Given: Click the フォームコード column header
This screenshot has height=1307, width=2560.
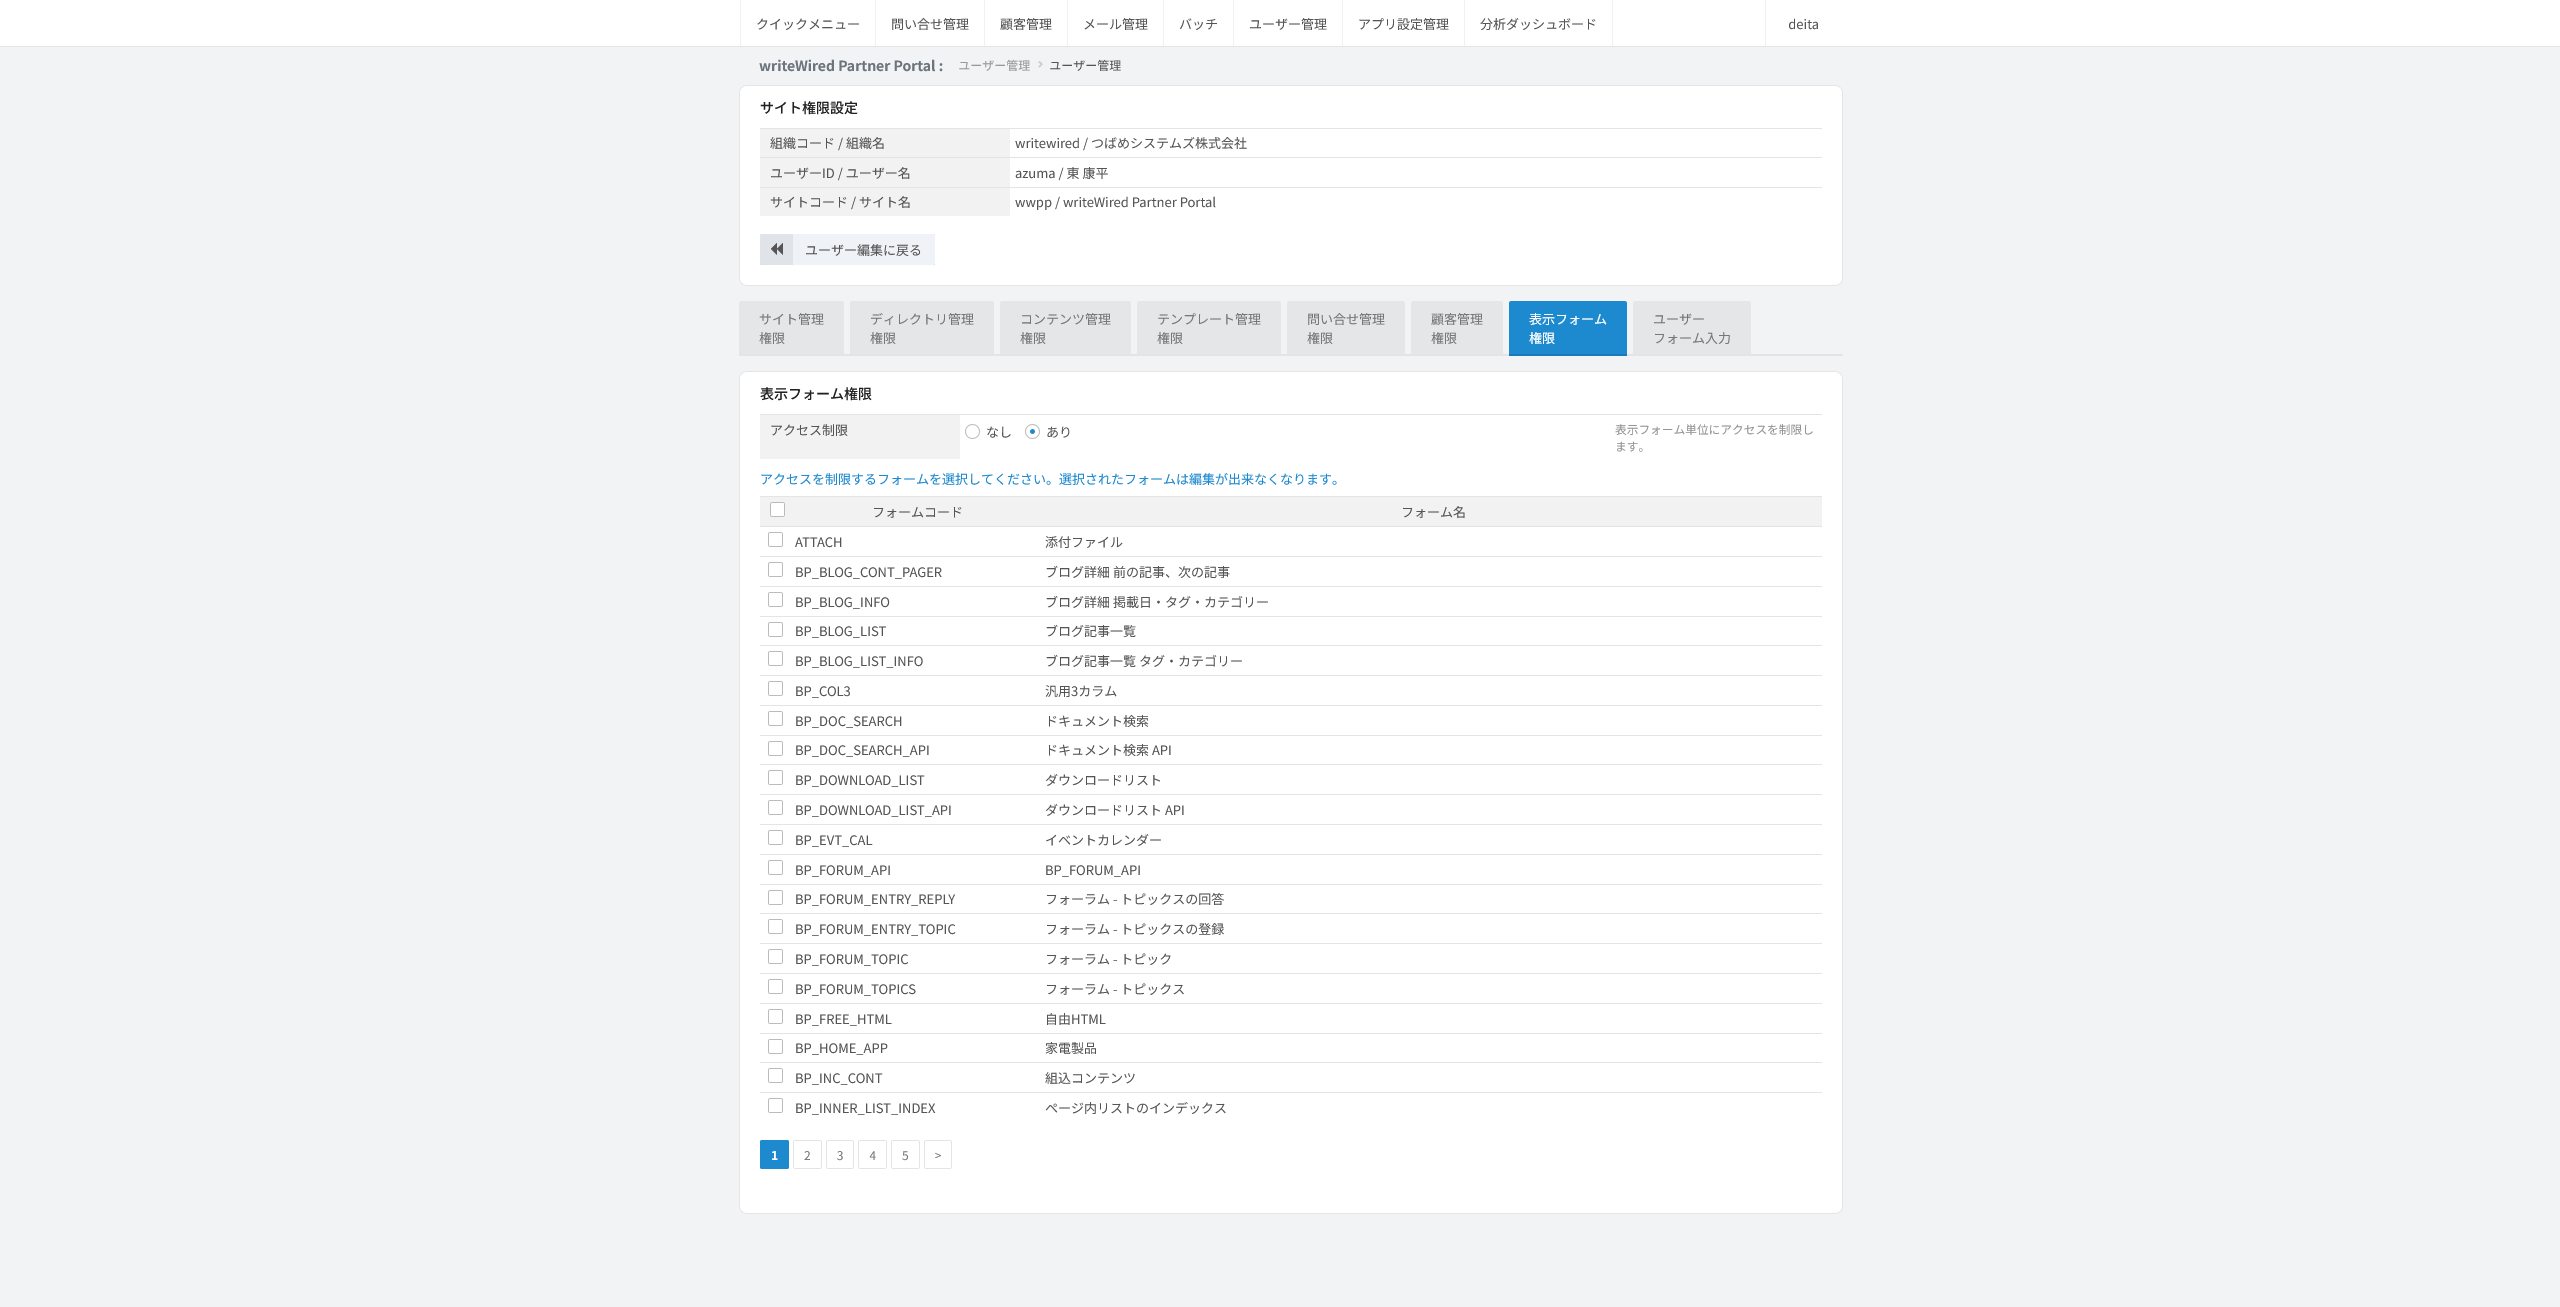Looking at the screenshot, I should pos(917,512).
